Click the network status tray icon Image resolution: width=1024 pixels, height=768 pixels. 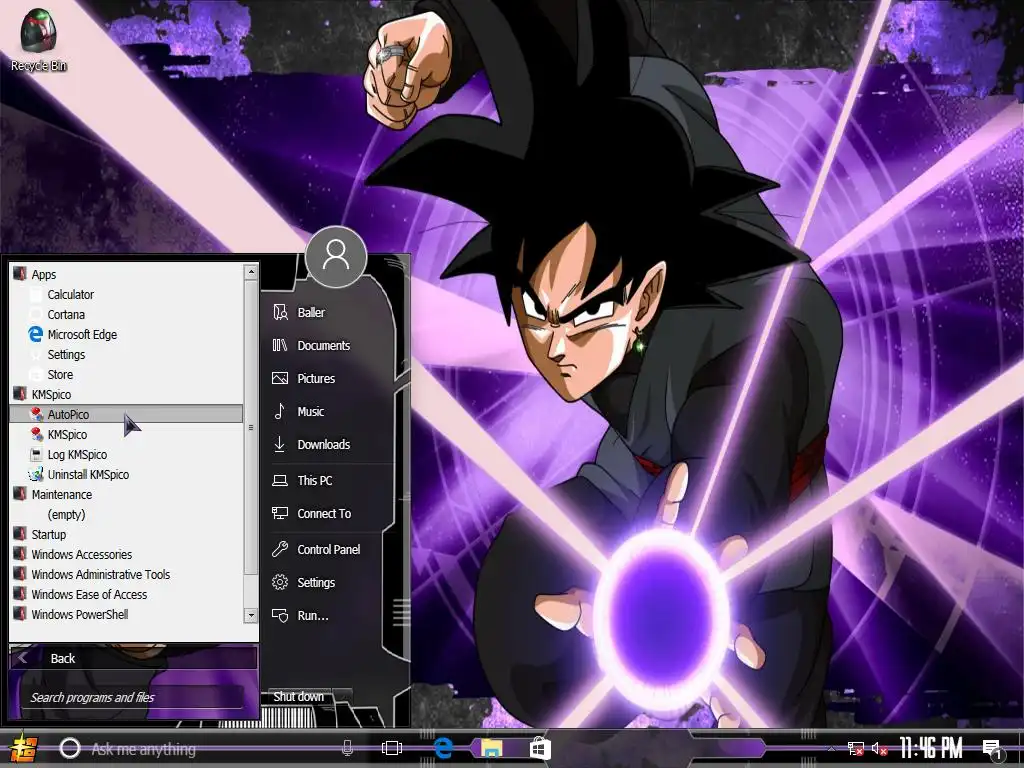pyautogui.click(x=856, y=748)
